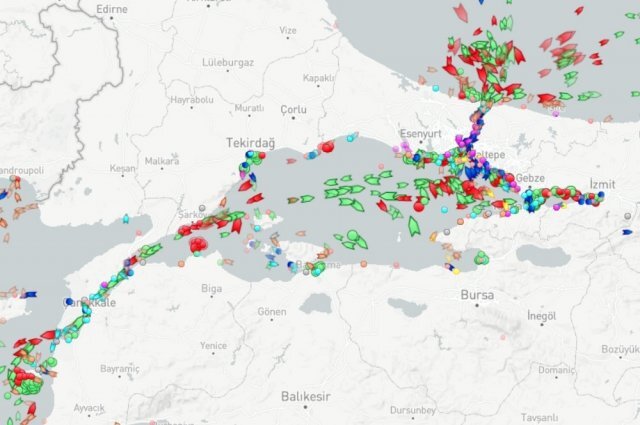Viewport: 640px width, 425px height.
Task: Select the Gönen town label
Action: coord(271,312)
